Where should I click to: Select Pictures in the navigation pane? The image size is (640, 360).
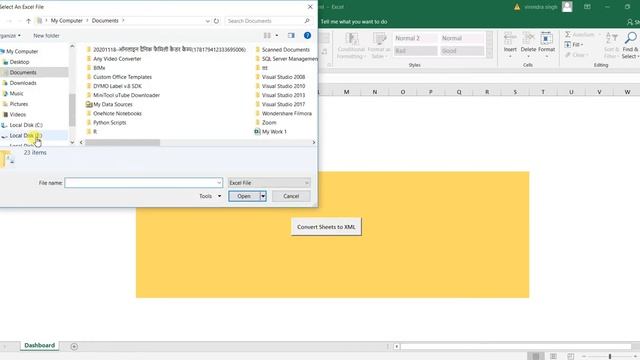pos(19,104)
